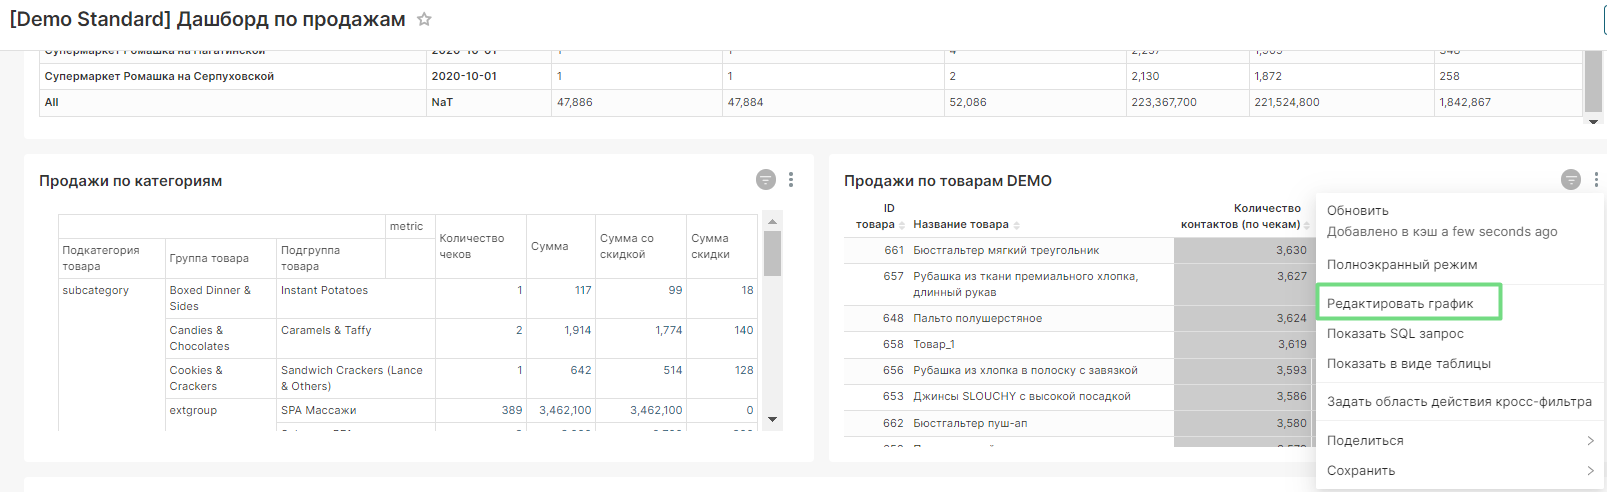
Task: Star the dashboard as favorite
Action: point(424,20)
